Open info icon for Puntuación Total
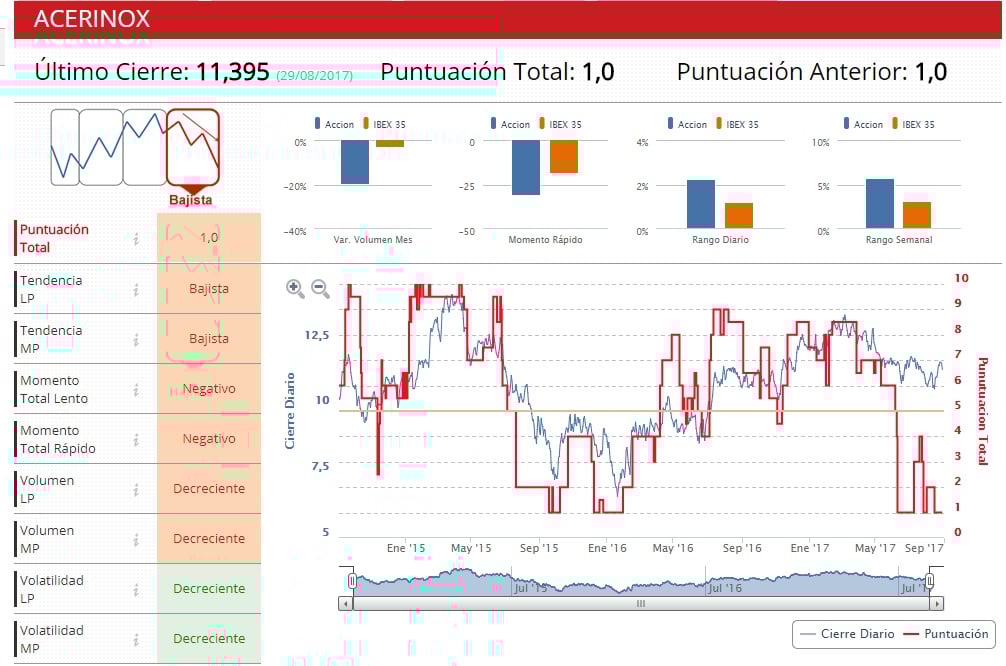1006x666 pixels. coord(136,239)
